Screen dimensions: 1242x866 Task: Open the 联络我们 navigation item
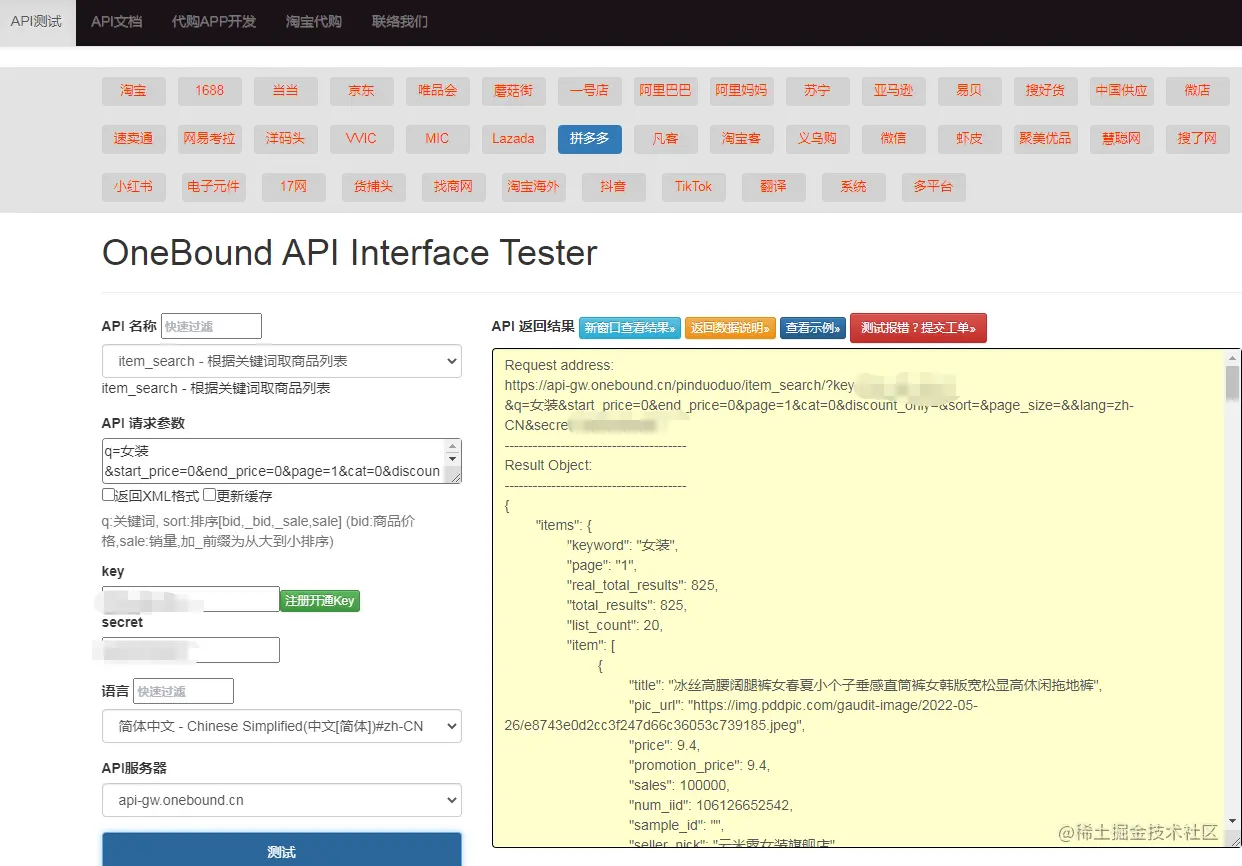tap(400, 22)
